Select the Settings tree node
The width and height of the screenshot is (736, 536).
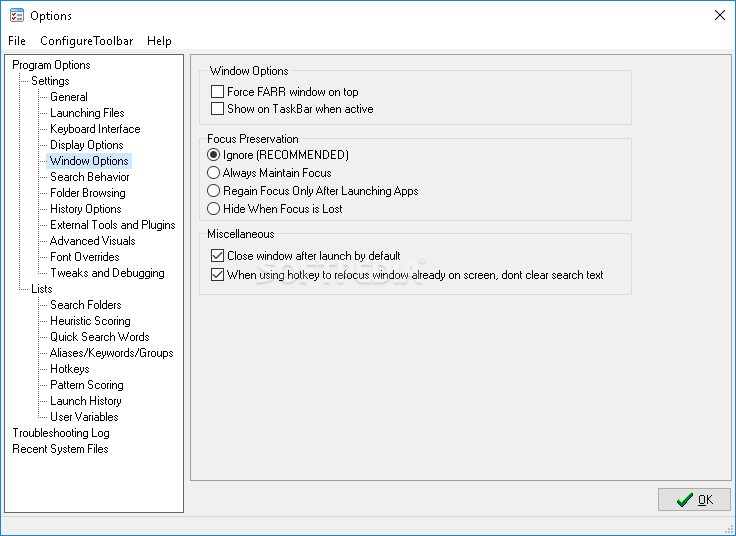50,81
